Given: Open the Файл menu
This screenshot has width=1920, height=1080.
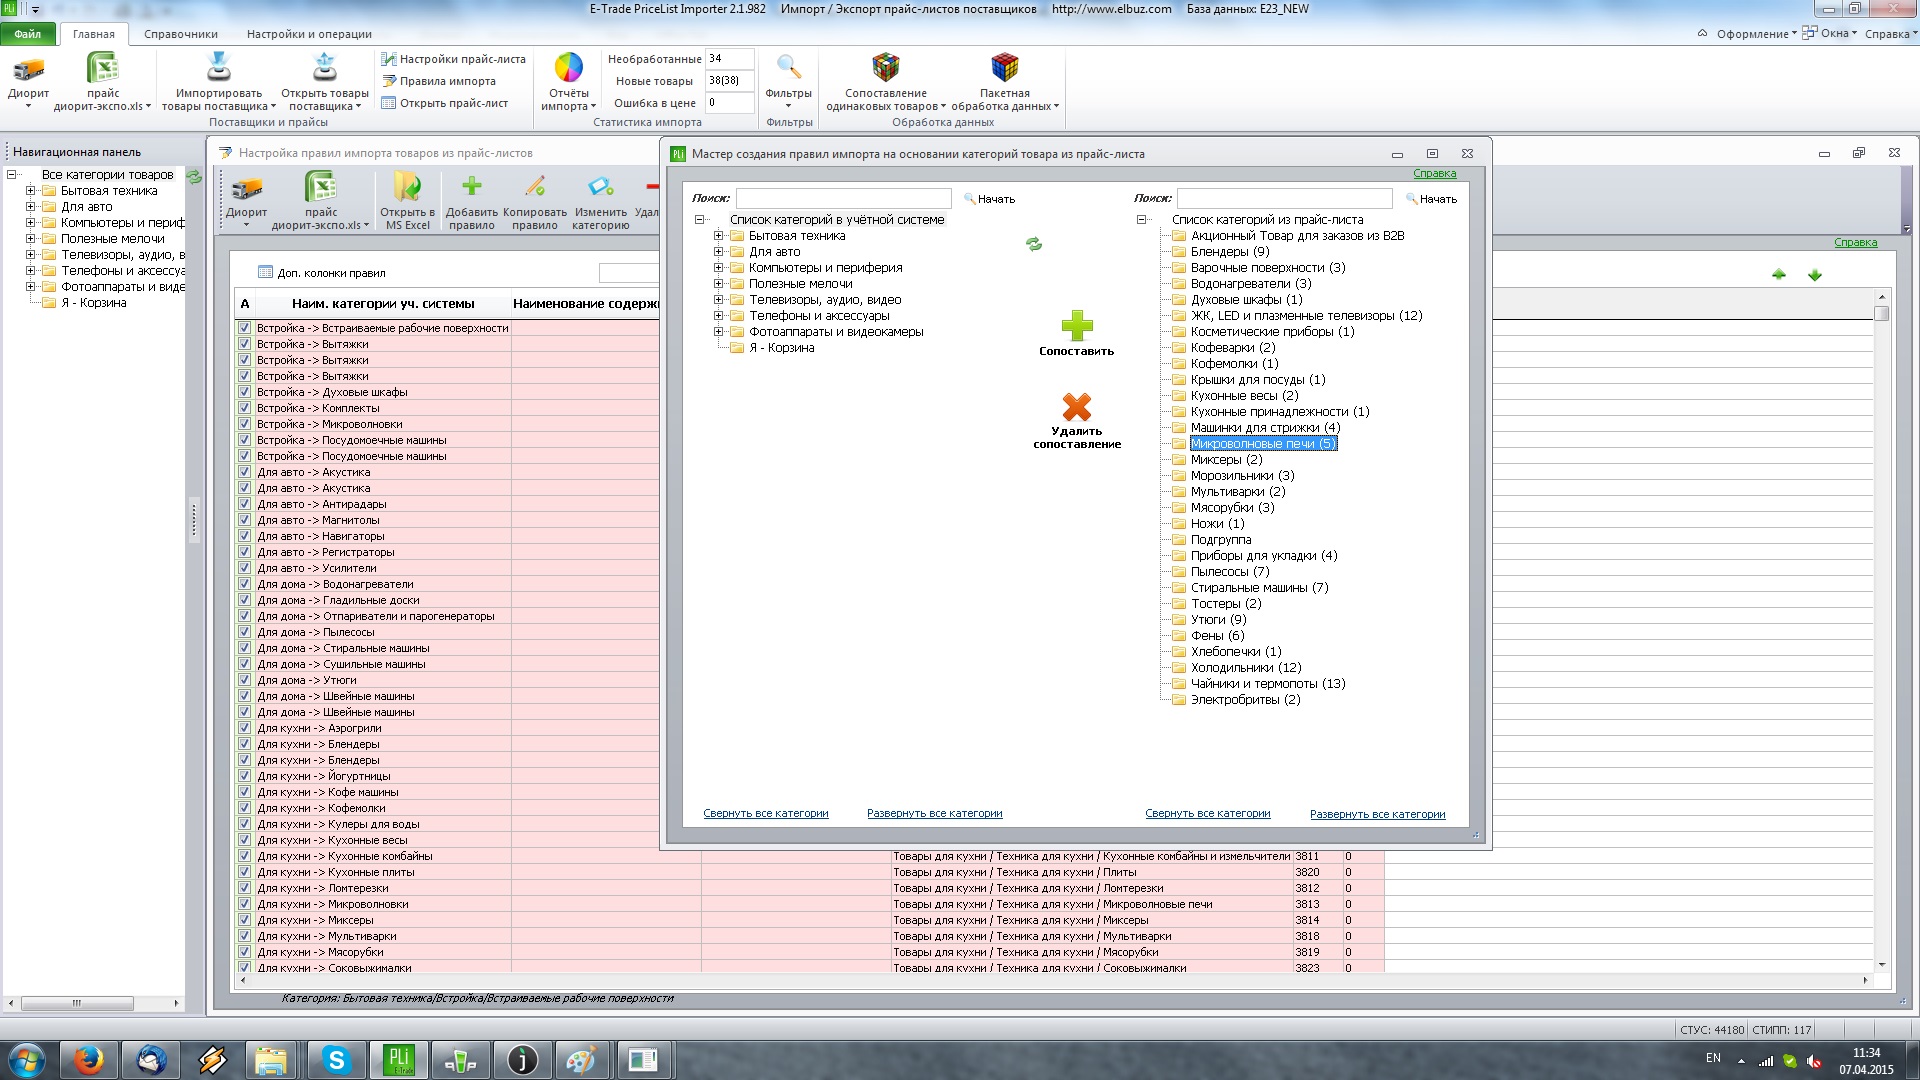Looking at the screenshot, I should pyautogui.click(x=28, y=34).
